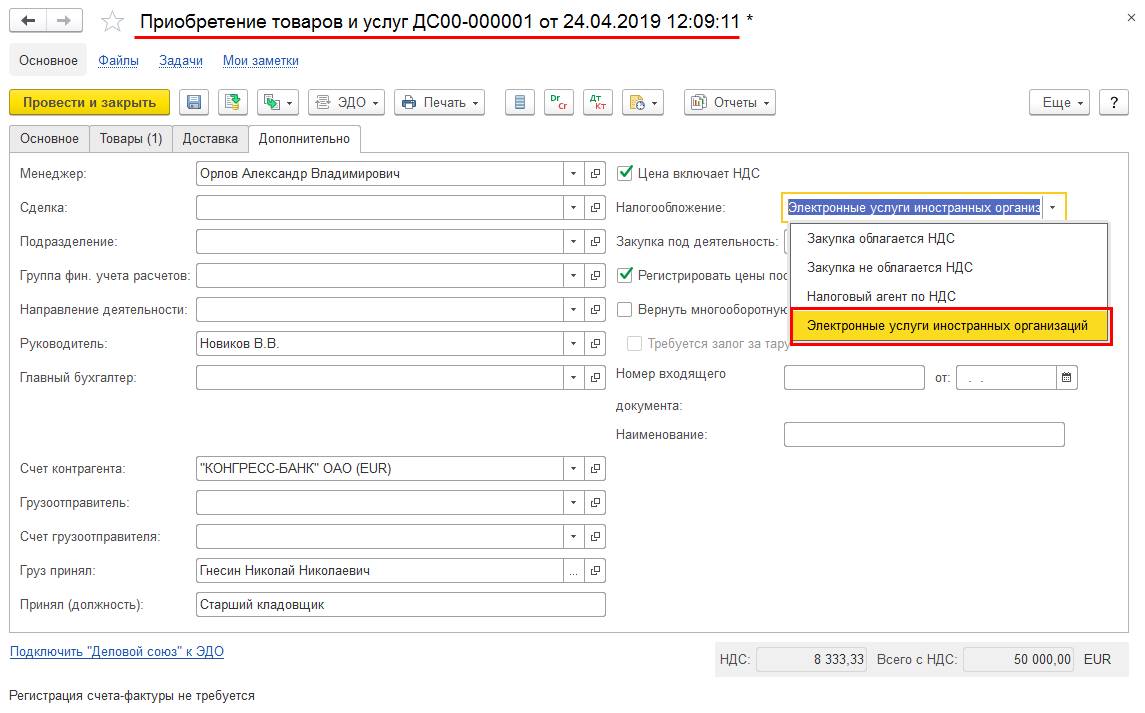Tick the Требуется залог за тару checkbox
The height and width of the screenshot is (713, 1145).
click(x=635, y=343)
